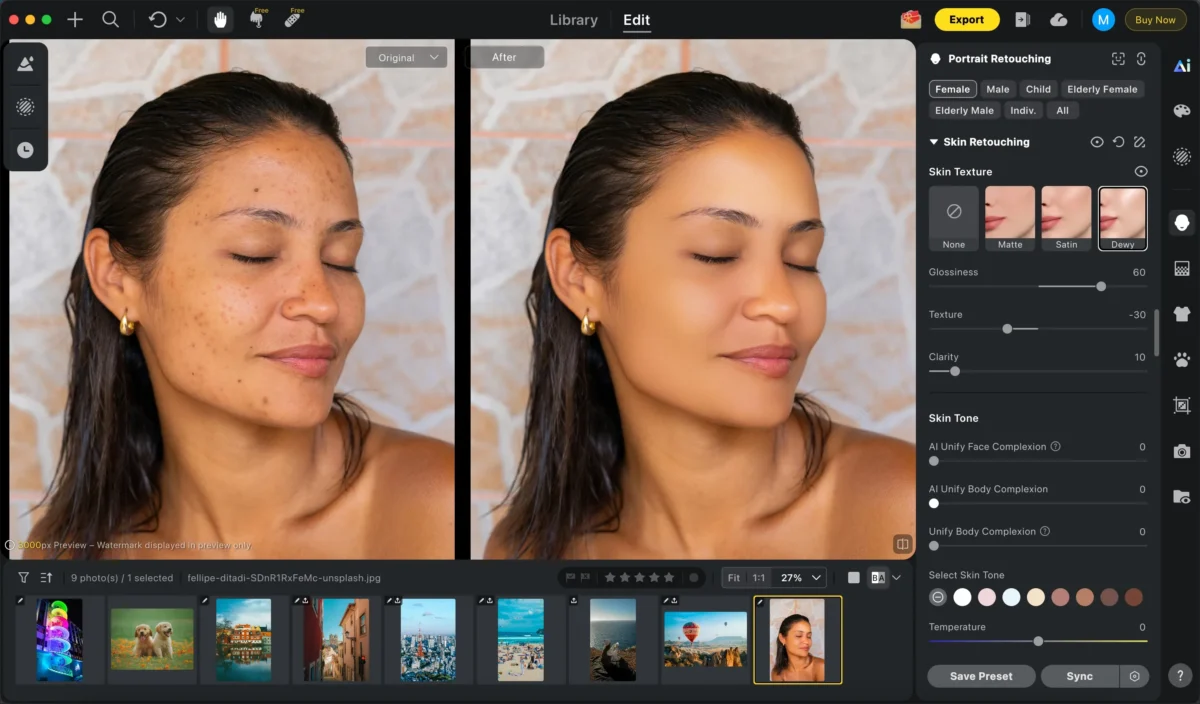Viewport: 1200px width, 704px height.
Task: Toggle Skin Retouching section visibility eye
Action: (1097, 142)
